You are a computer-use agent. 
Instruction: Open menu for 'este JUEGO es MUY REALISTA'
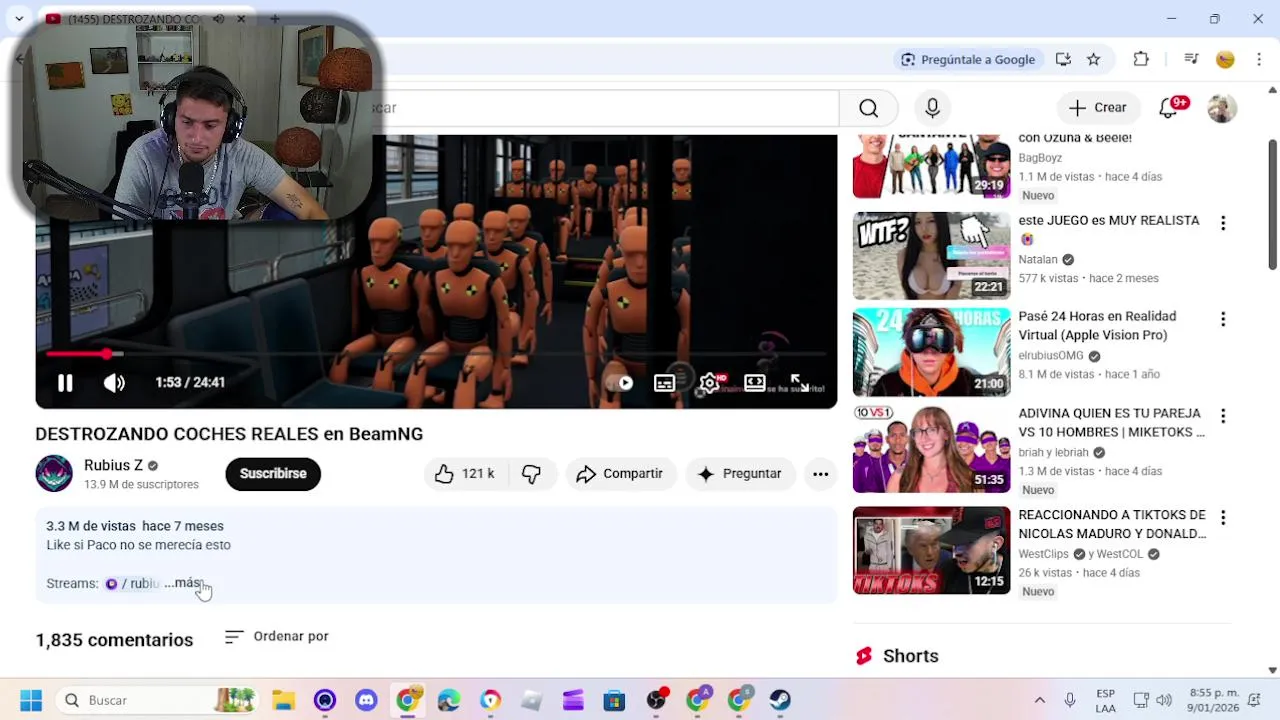[x=1222, y=222]
